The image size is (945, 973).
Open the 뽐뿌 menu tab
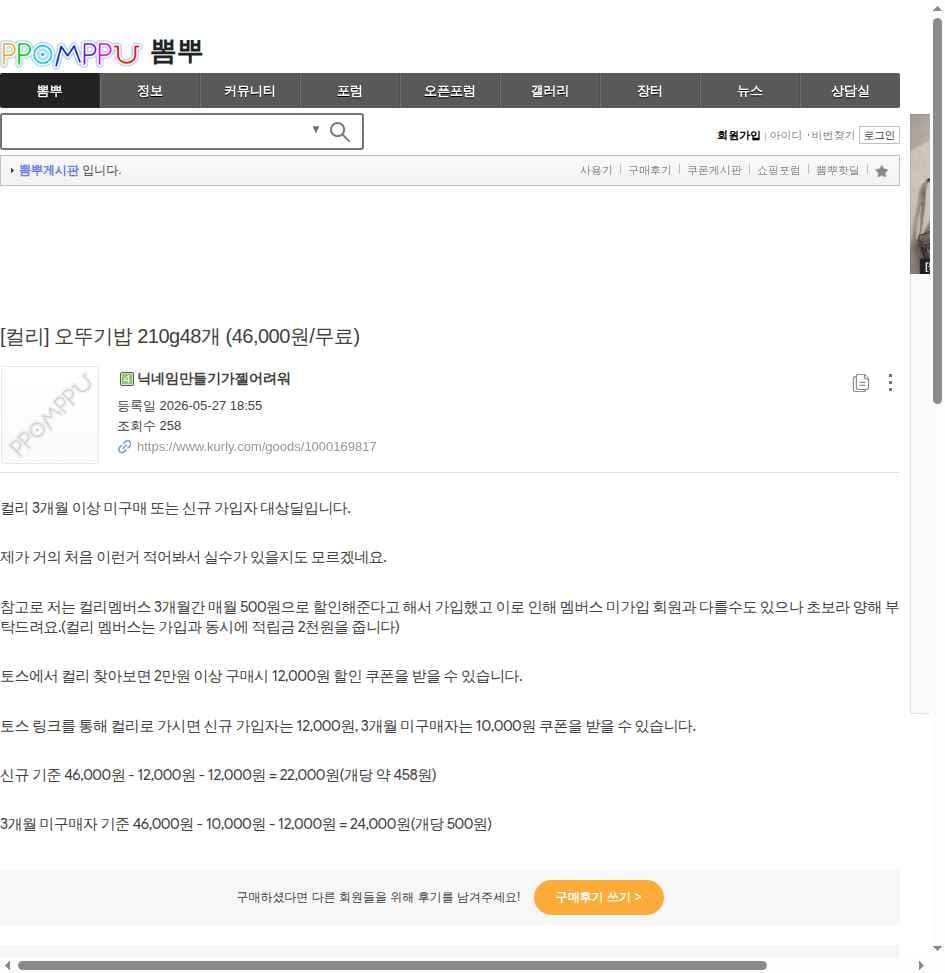(x=50, y=91)
